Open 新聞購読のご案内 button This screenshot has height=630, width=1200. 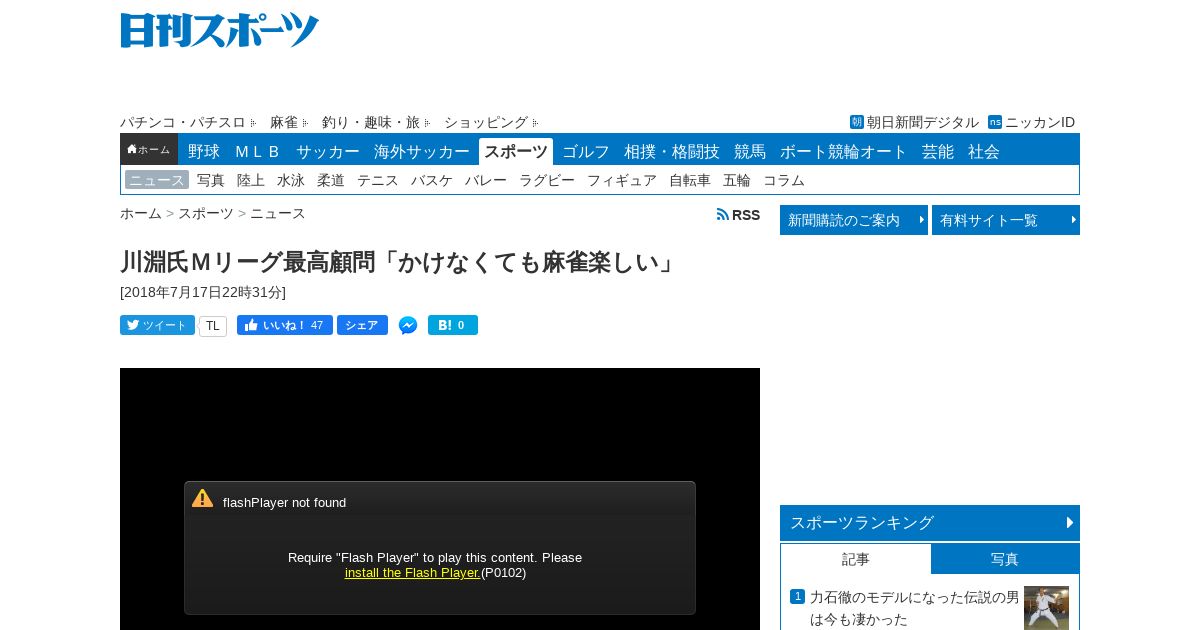click(854, 220)
